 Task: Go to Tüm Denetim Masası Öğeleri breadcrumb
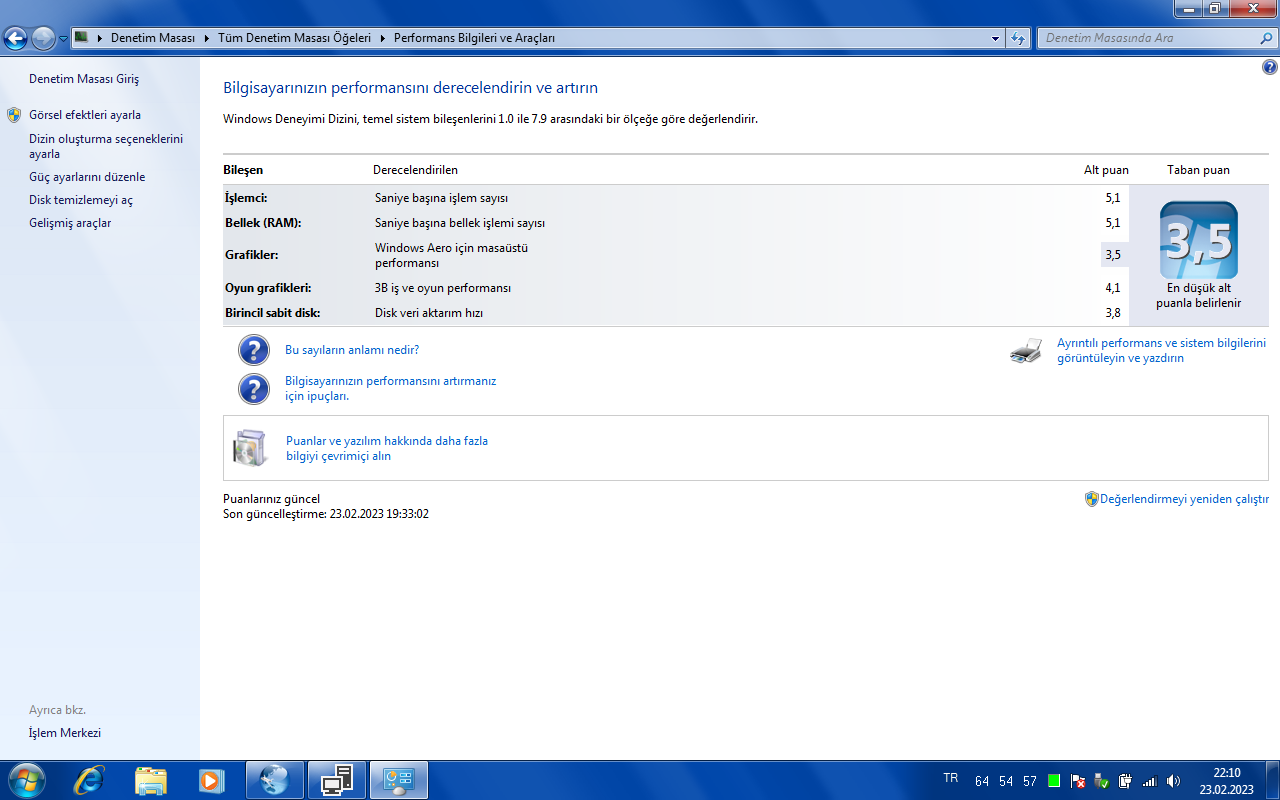tap(295, 38)
